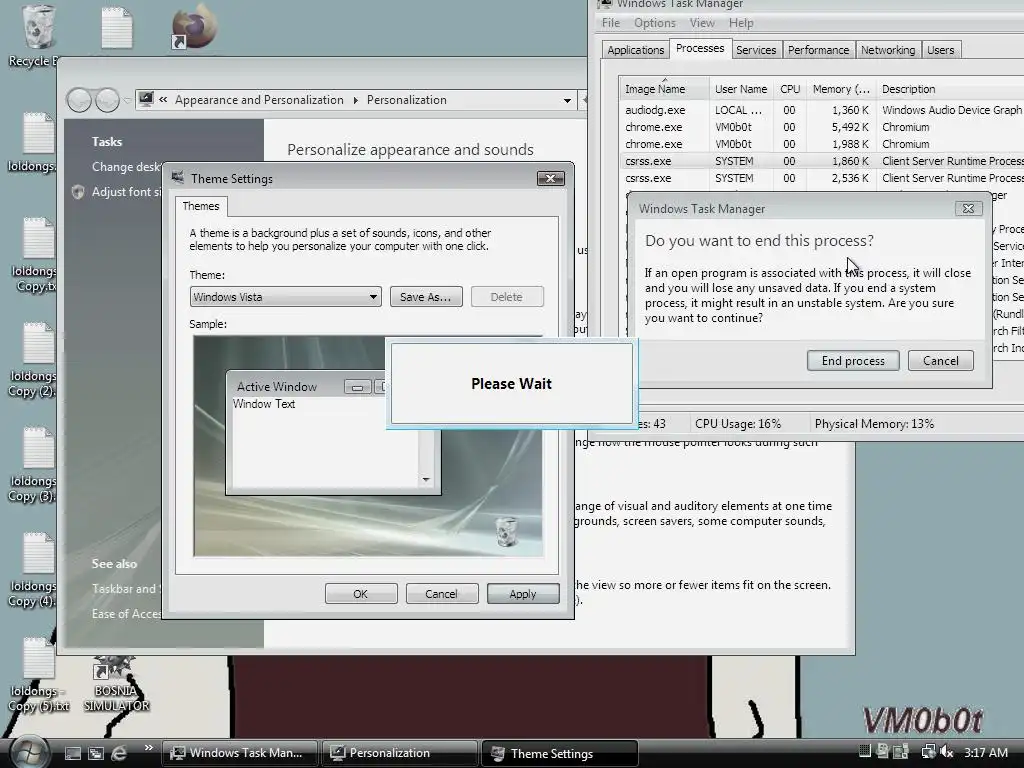This screenshot has width=1024, height=768.
Task: Open the Help menu in Task Manager
Action: tap(741, 23)
